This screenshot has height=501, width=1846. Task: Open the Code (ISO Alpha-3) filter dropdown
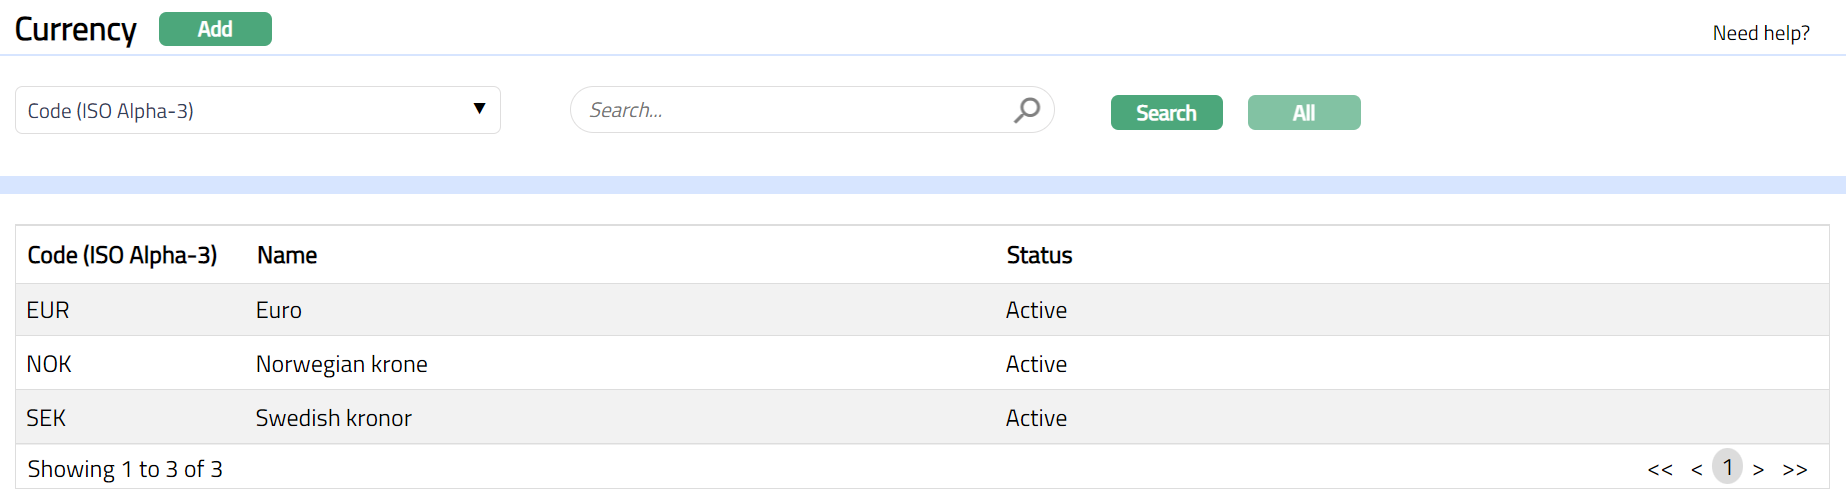pyautogui.click(x=257, y=110)
